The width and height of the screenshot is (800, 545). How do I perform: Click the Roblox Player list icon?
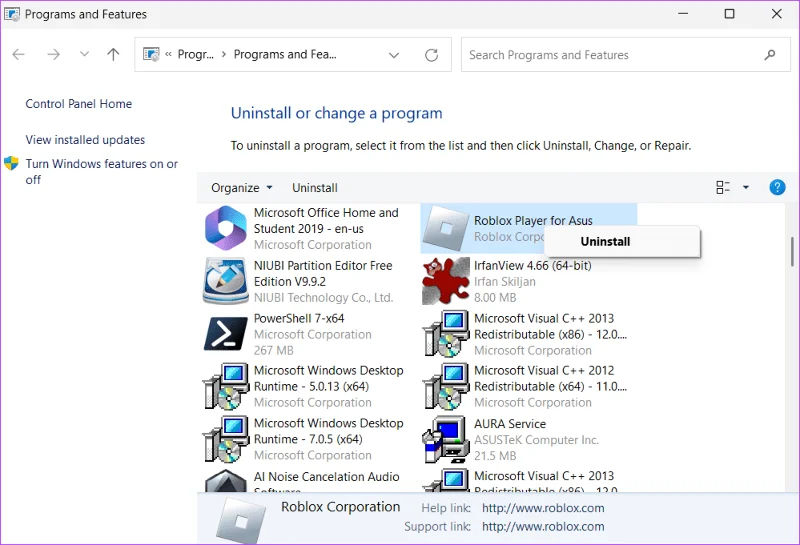(446, 228)
